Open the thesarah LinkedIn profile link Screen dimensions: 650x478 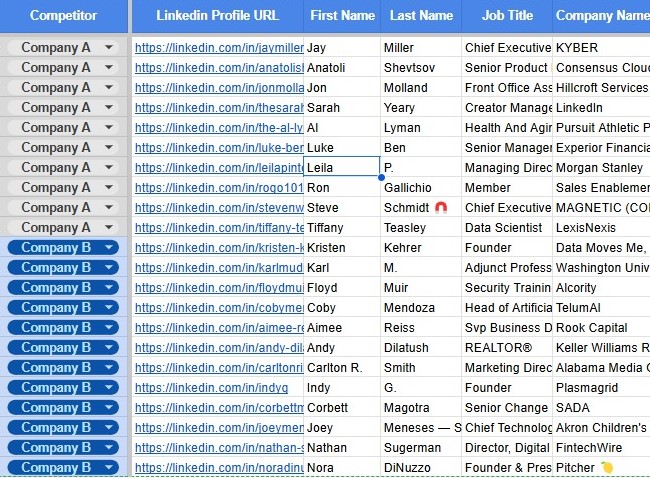pyautogui.click(x=219, y=108)
